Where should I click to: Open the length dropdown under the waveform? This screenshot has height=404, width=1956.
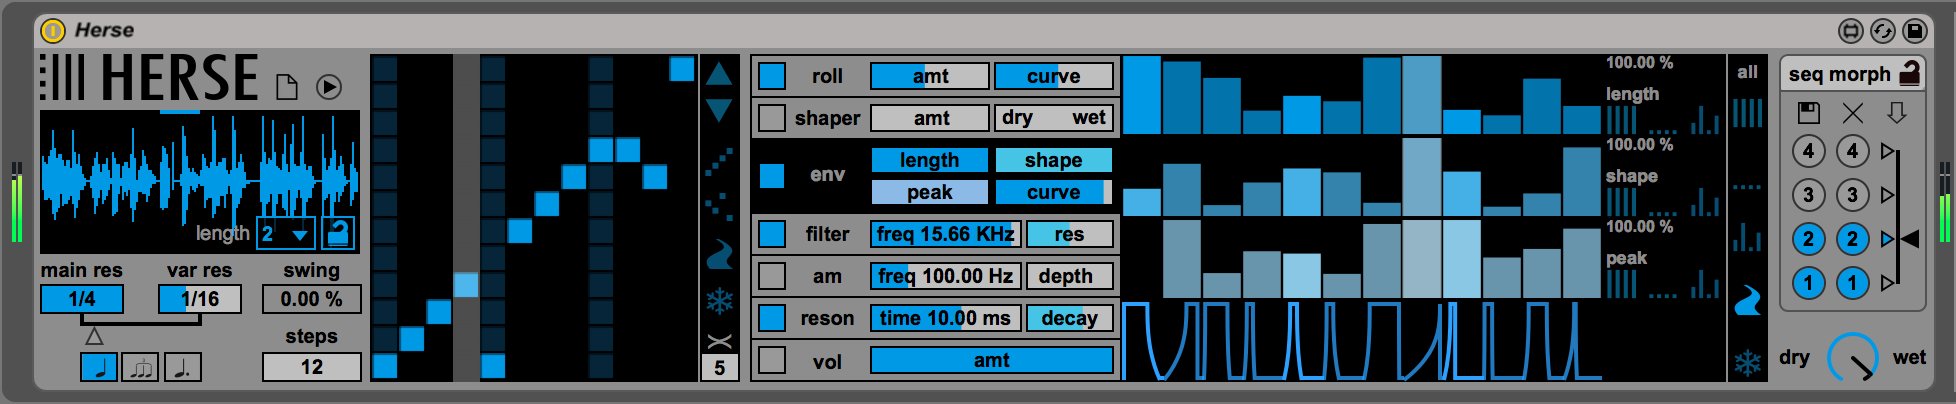point(286,234)
